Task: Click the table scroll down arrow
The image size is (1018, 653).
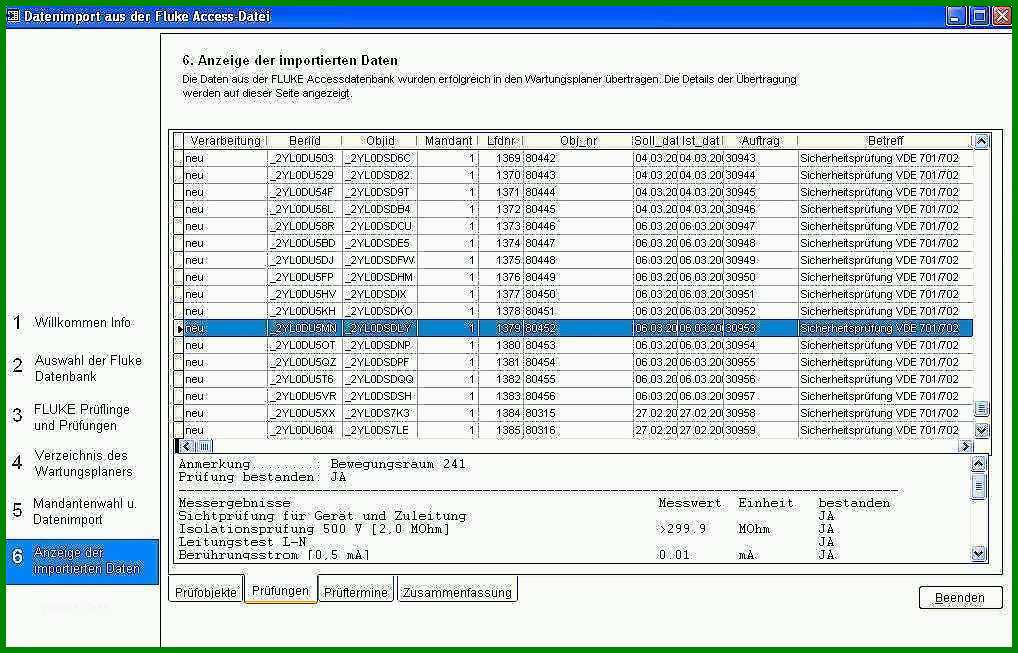Action: coord(981,430)
